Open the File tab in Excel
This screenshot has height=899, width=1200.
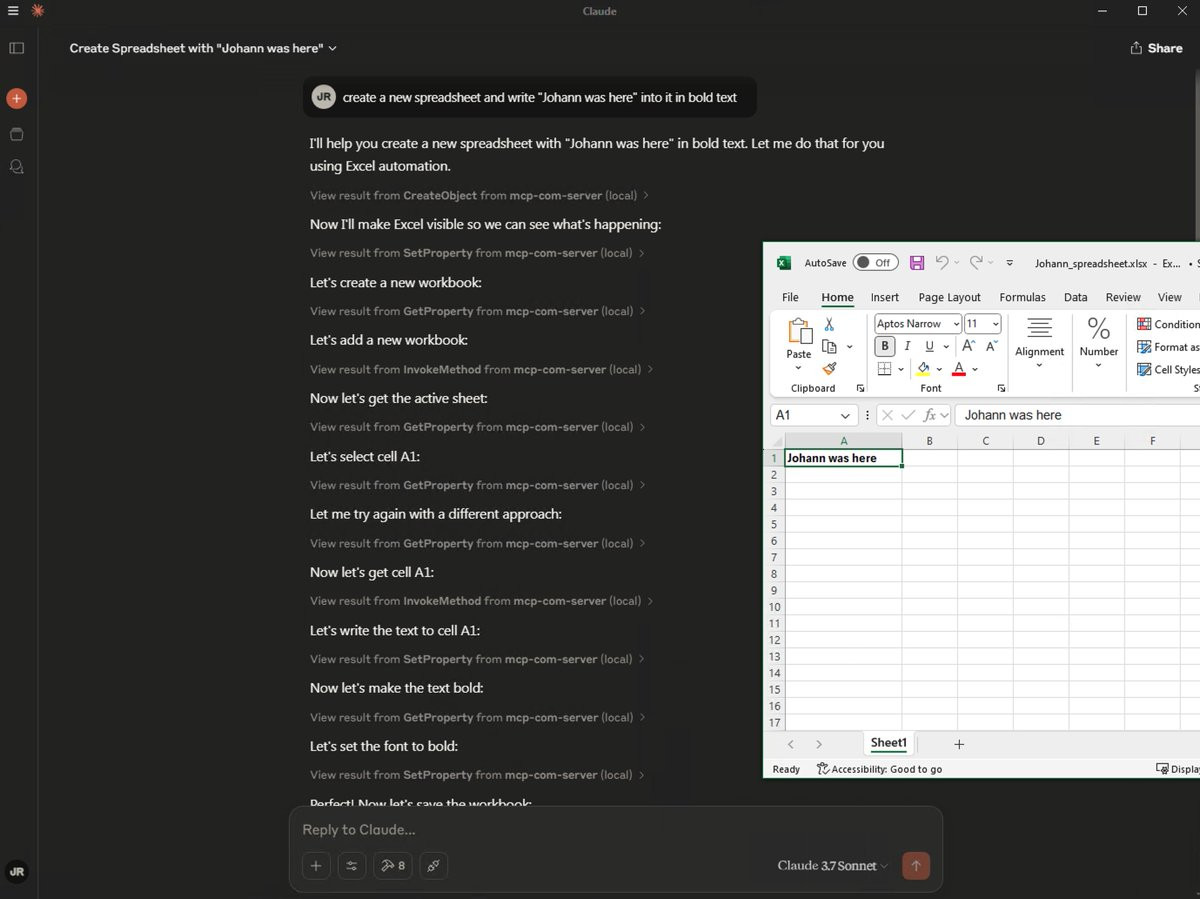(790, 297)
